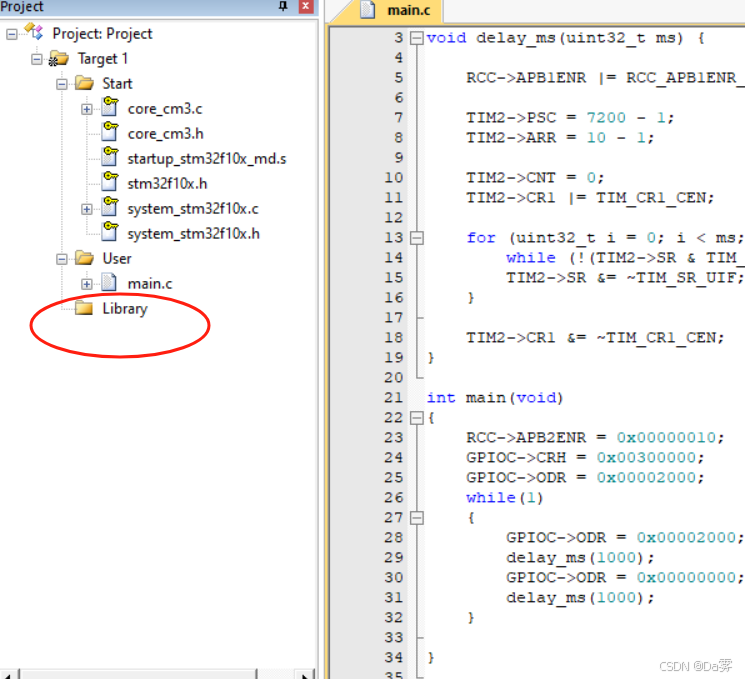Click the file icon on main.c tab

(367, 10)
